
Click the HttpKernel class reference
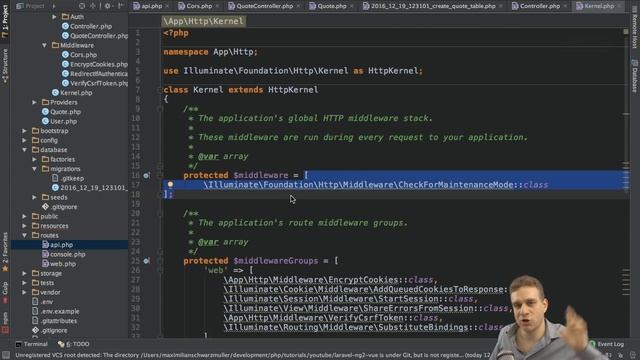point(293,90)
